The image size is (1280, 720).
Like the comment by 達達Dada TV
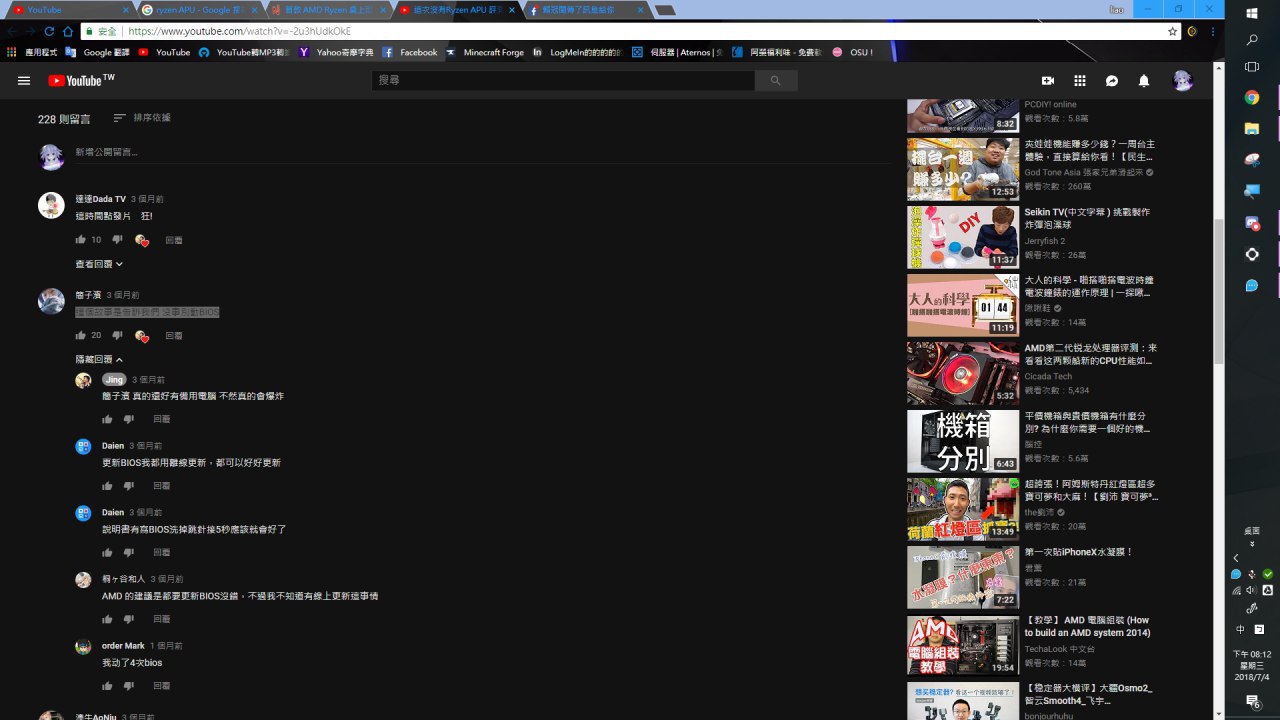pyautogui.click(x=80, y=240)
